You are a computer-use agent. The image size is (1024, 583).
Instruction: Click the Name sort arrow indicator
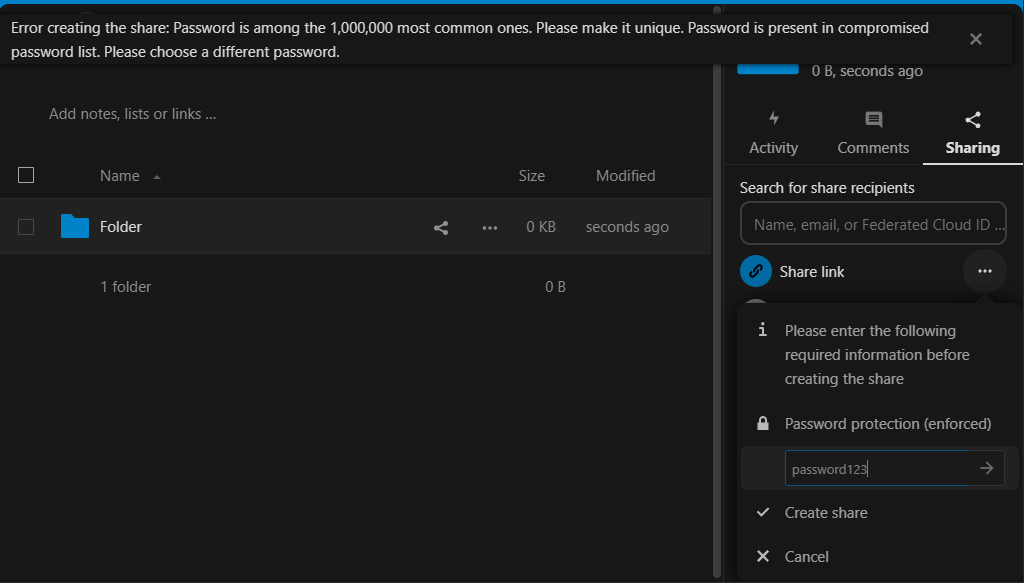pos(157,177)
